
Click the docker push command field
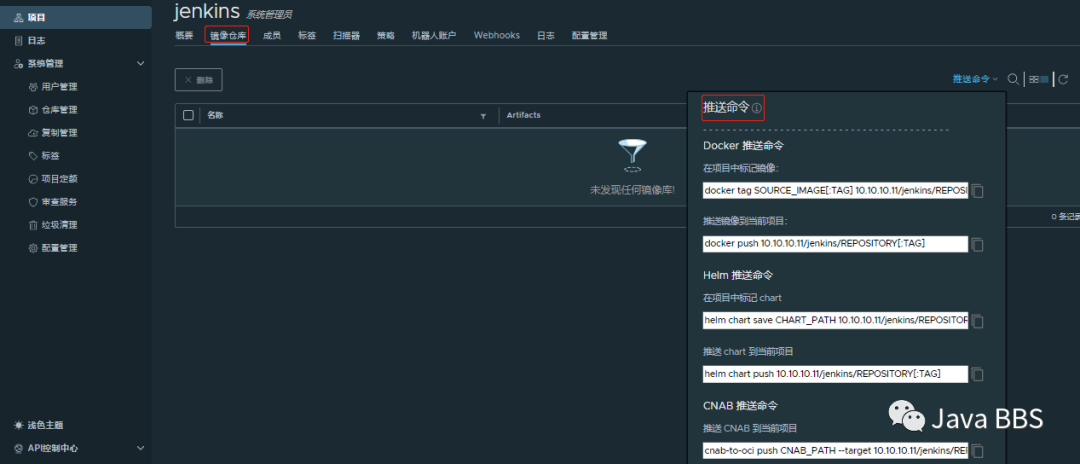tap(835, 244)
